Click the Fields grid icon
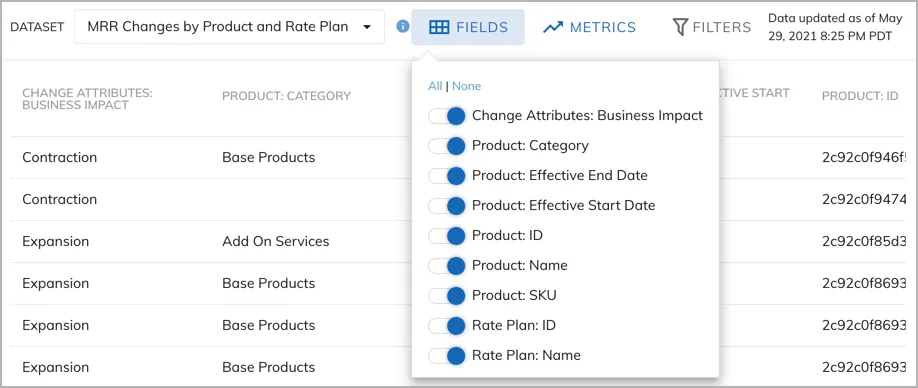The image size is (918, 388). [439, 27]
